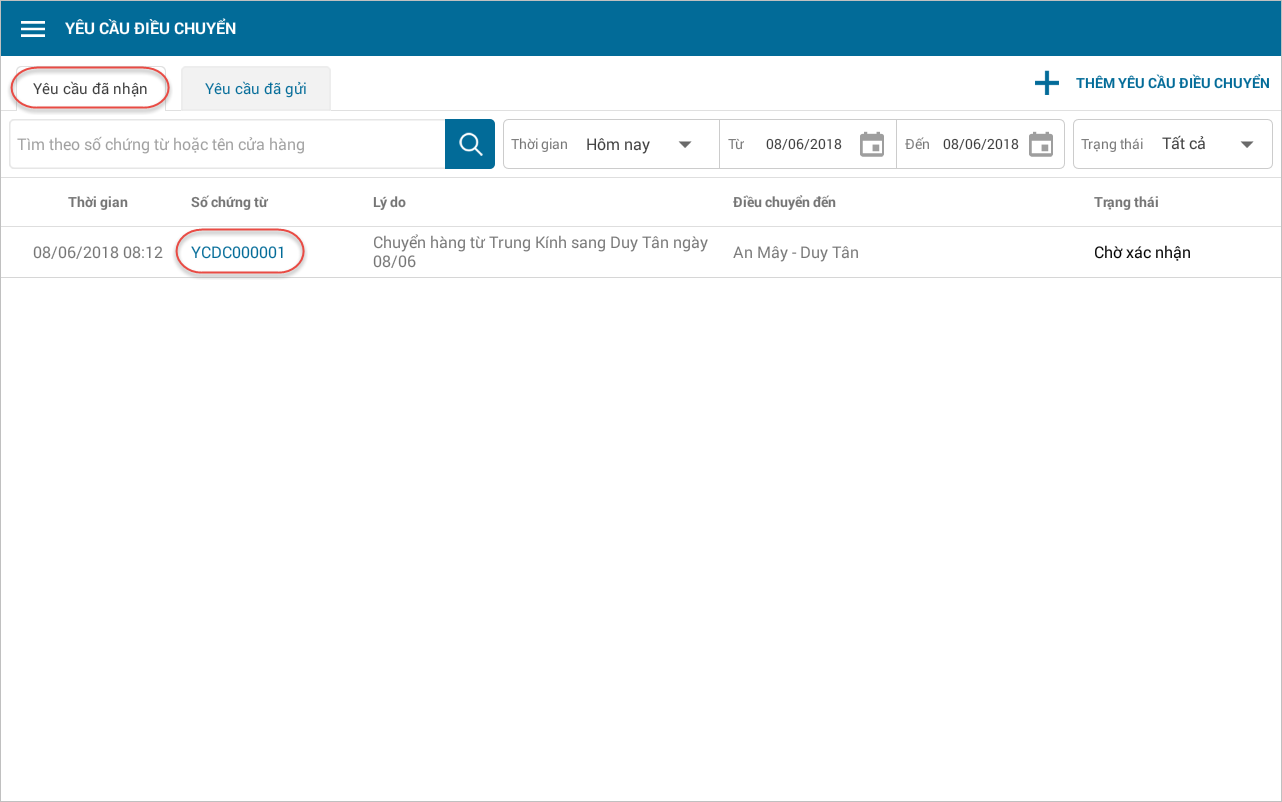This screenshot has width=1282, height=802.
Task: Click the Số chứng từ column header
Action: pos(229,202)
